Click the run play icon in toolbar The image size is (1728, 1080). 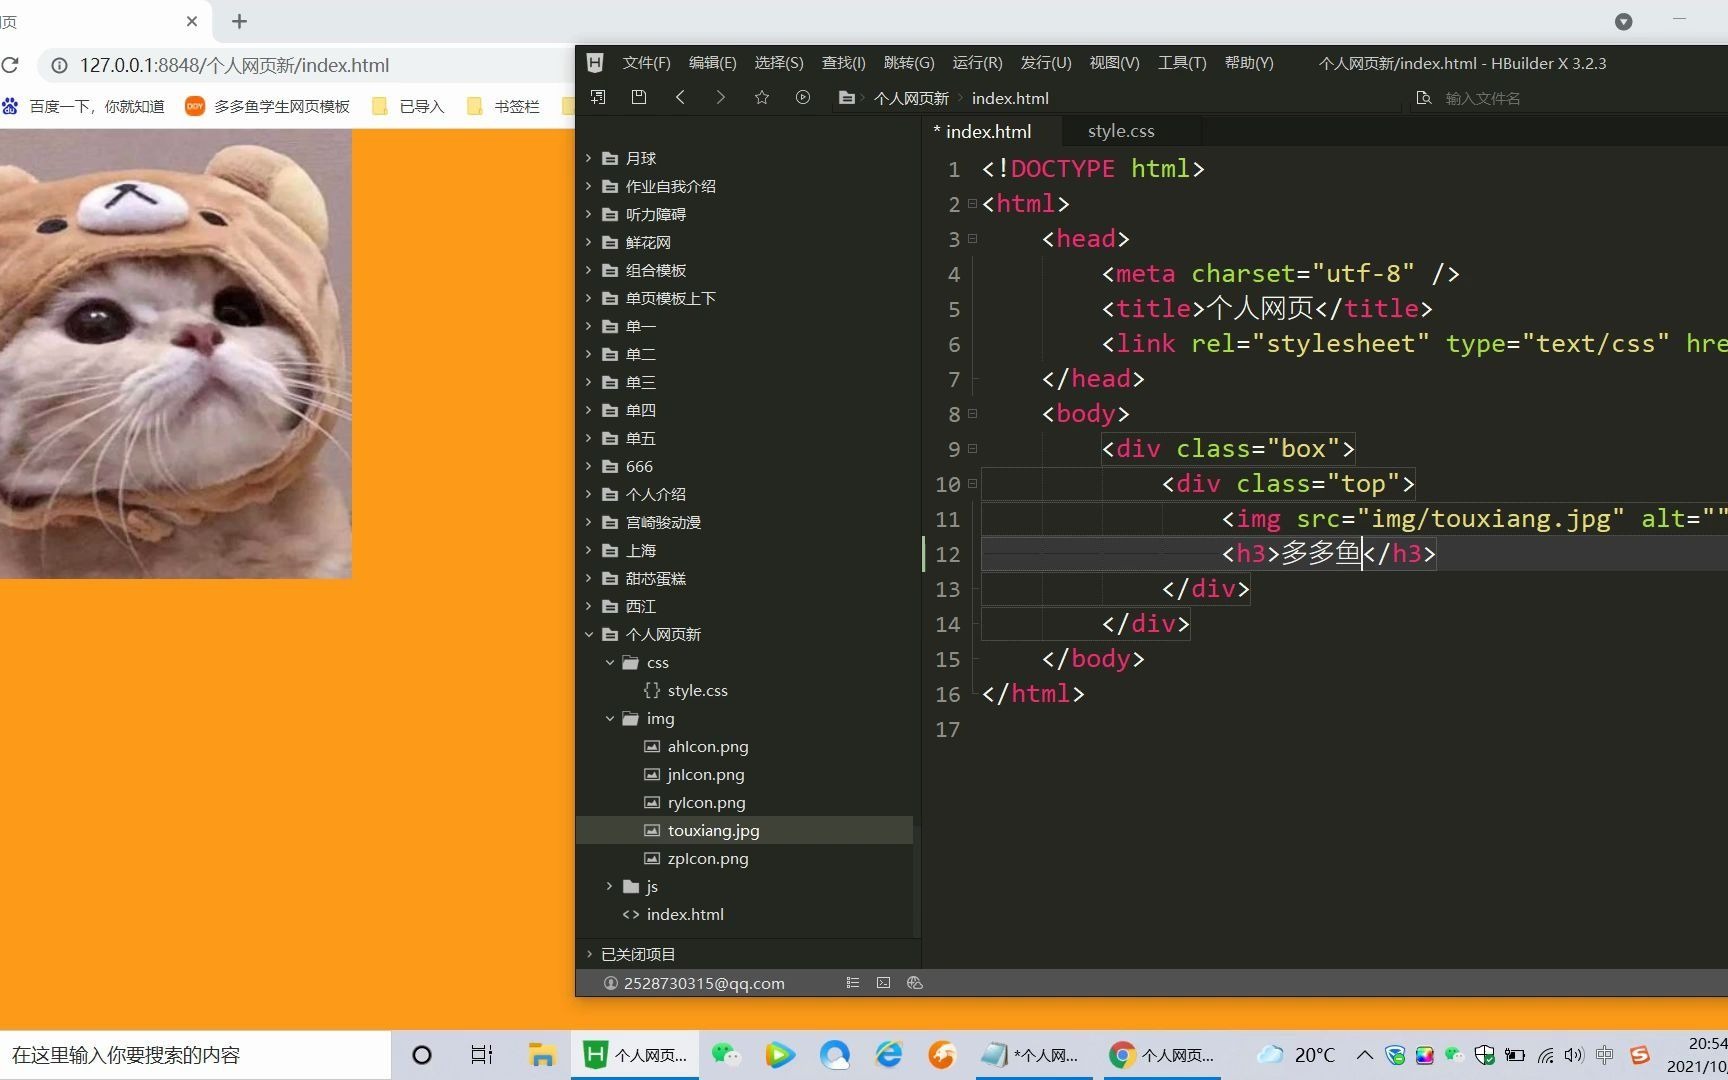[x=802, y=97]
